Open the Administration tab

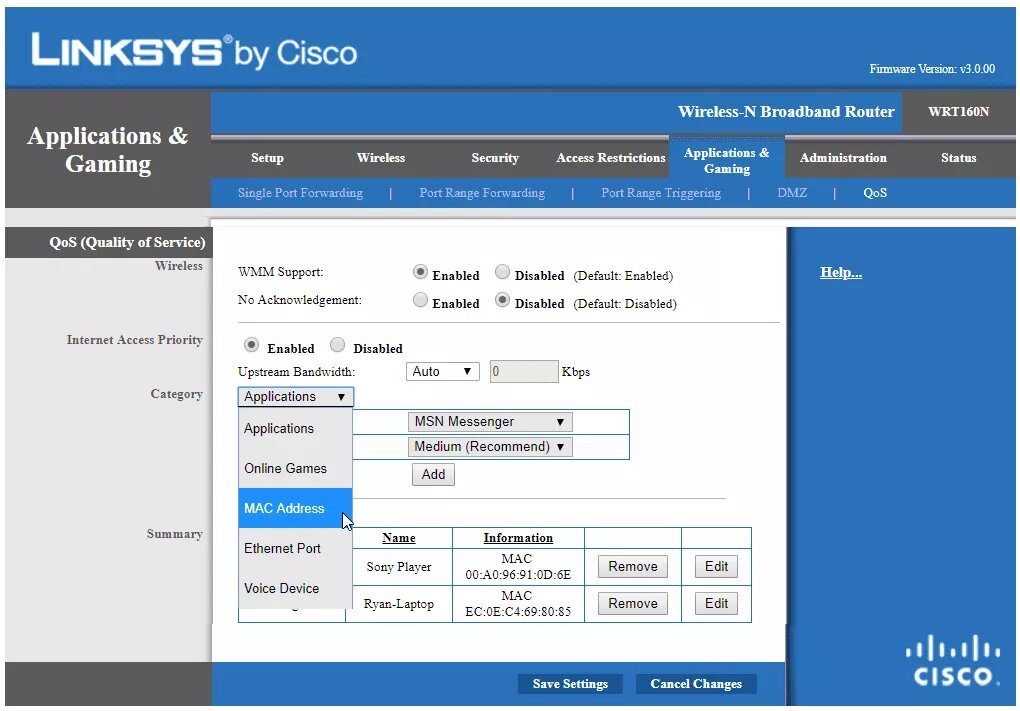pos(843,158)
